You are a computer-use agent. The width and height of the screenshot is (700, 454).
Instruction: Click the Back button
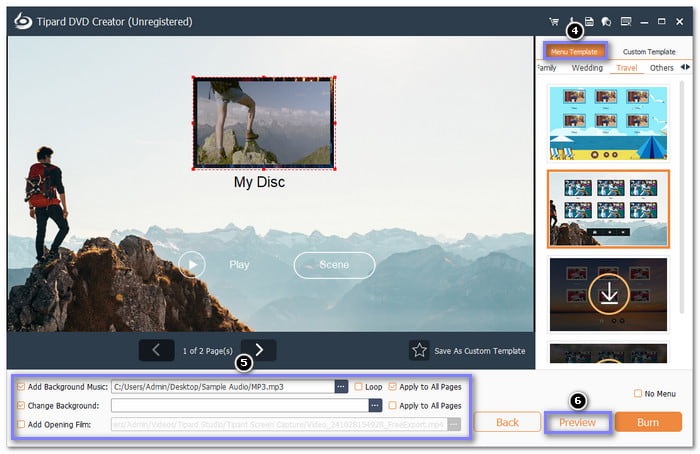pyautogui.click(x=507, y=422)
